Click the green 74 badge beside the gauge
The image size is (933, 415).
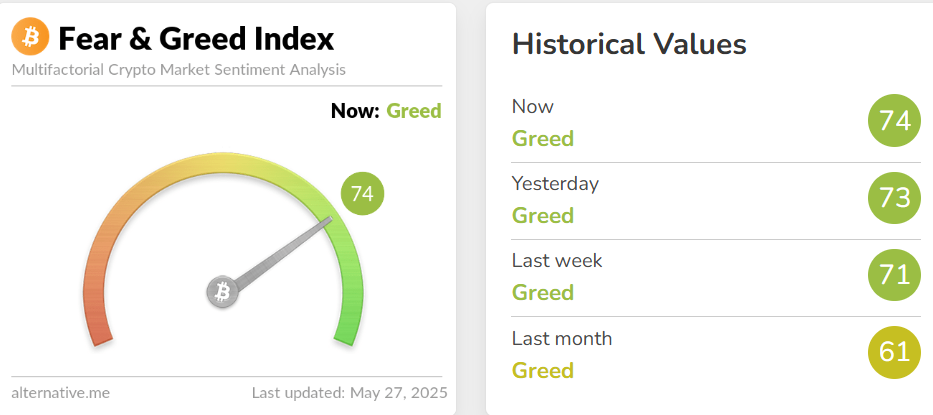click(x=362, y=194)
